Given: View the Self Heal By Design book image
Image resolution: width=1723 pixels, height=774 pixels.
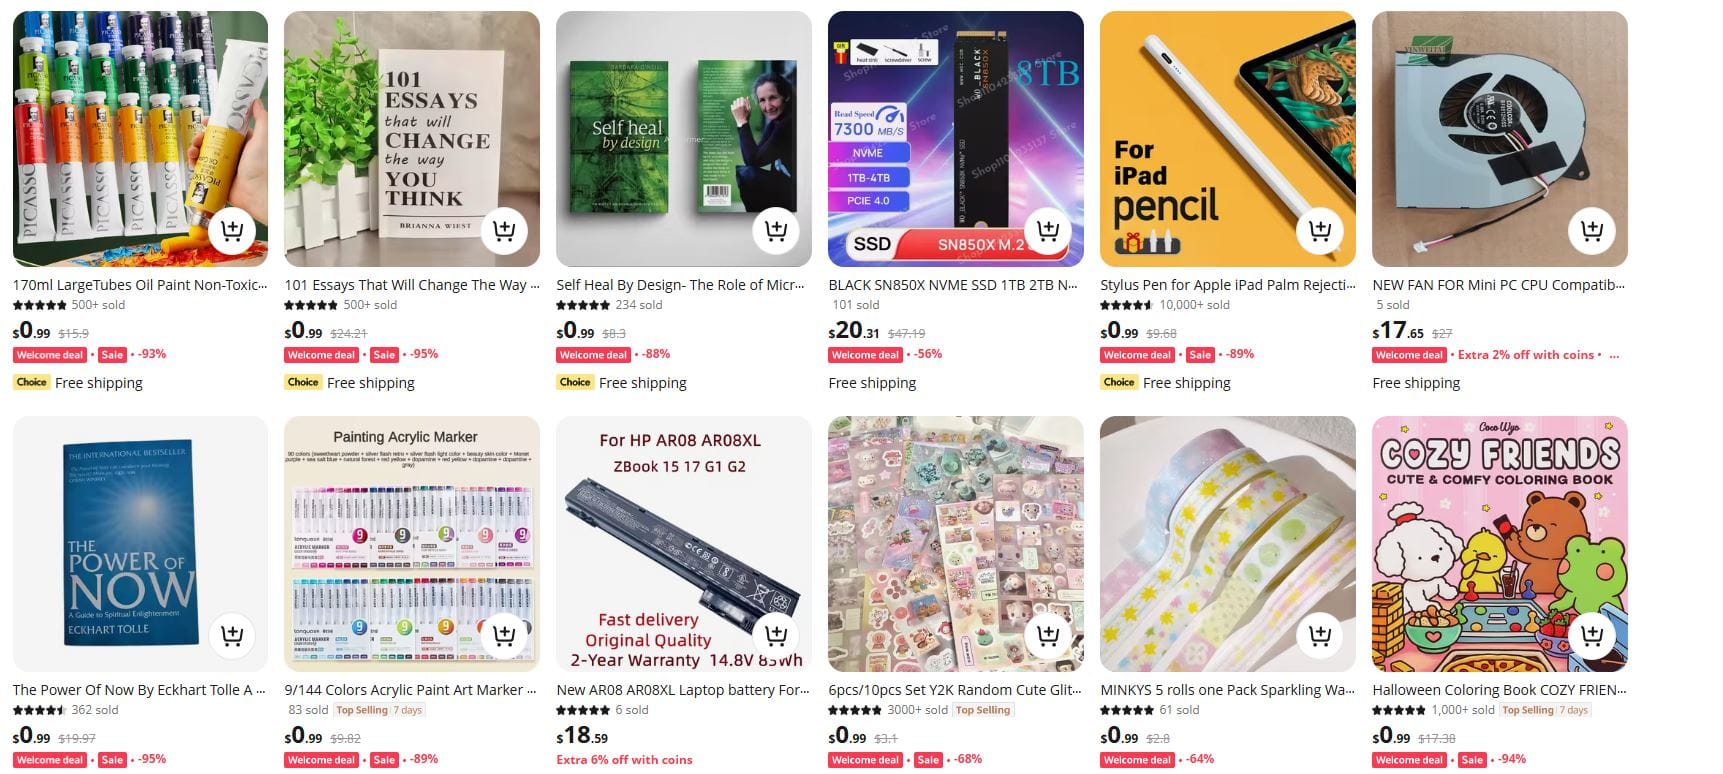Looking at the screenshot, I should pos(684,139).
